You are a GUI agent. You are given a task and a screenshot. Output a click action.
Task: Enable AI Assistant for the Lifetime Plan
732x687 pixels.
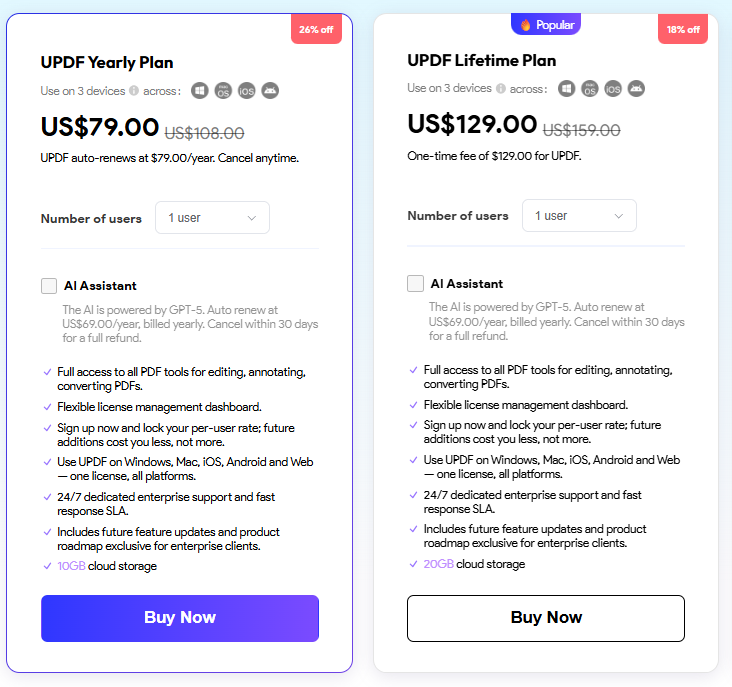click(415, 283)
